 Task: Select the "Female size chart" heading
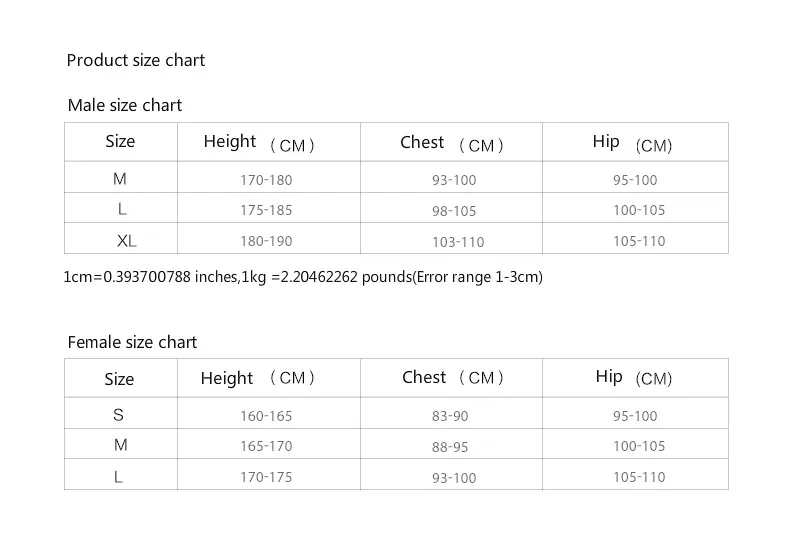point(132,342)
